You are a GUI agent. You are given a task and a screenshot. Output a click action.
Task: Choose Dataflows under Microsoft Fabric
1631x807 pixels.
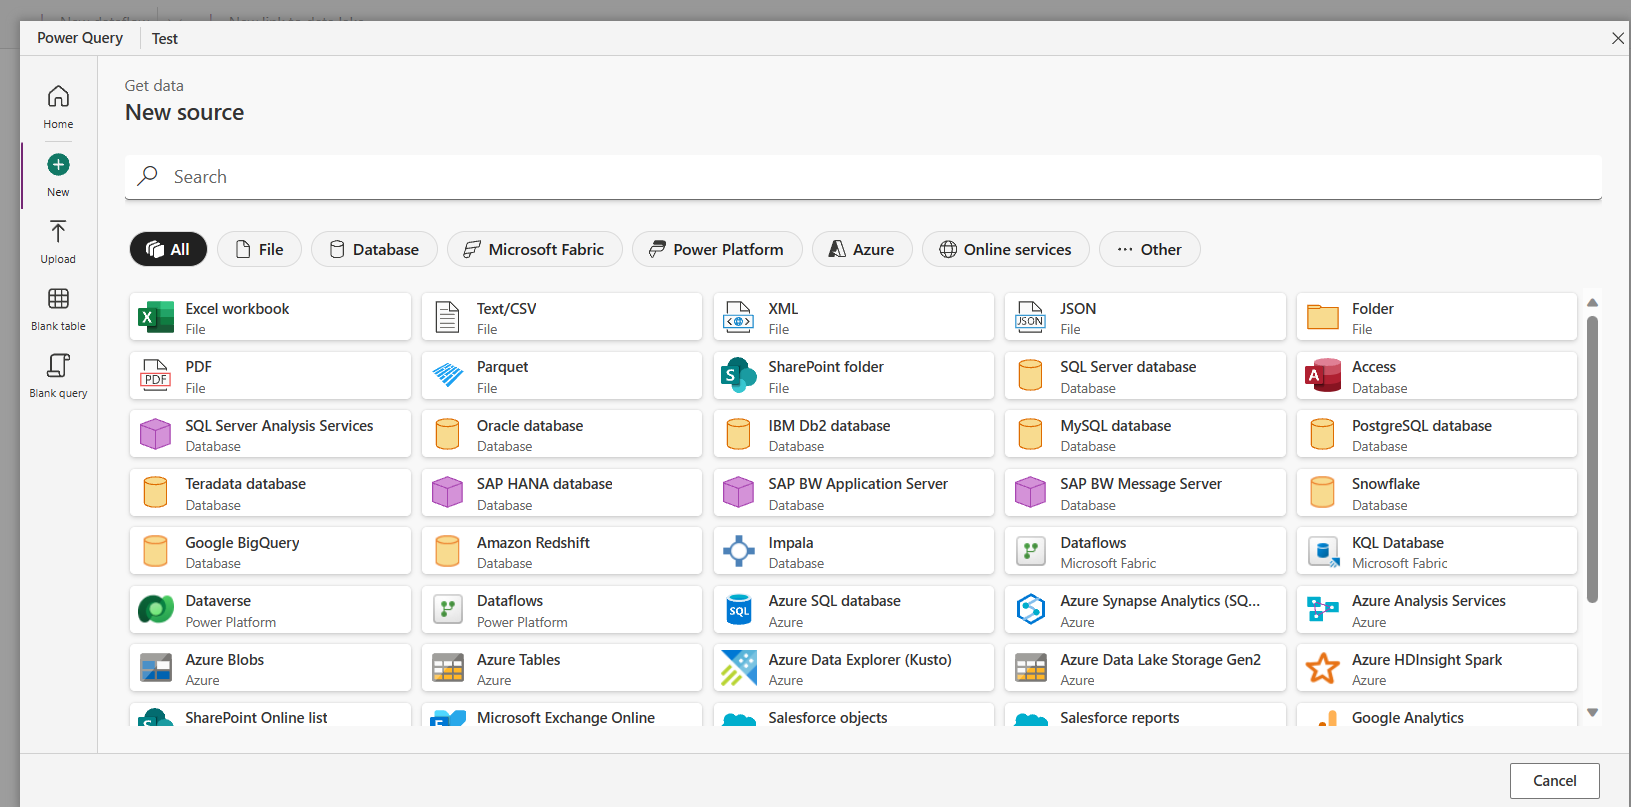click(1145, 551)
